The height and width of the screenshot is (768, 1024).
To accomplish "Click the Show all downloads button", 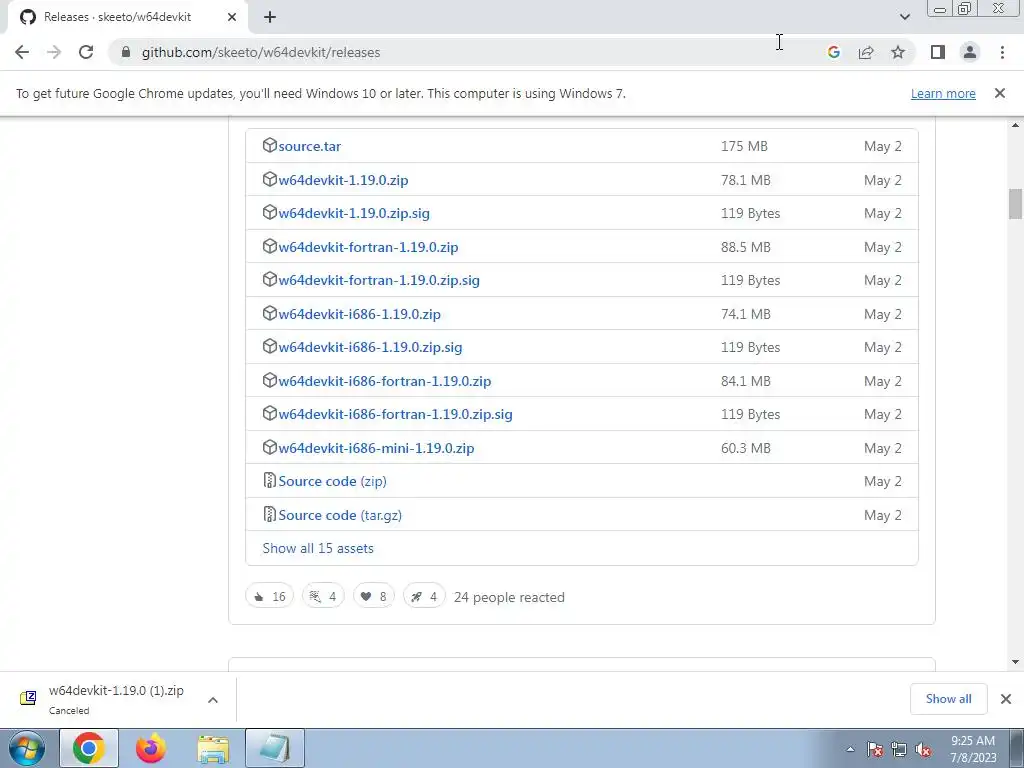I will (x=948, y=699).
